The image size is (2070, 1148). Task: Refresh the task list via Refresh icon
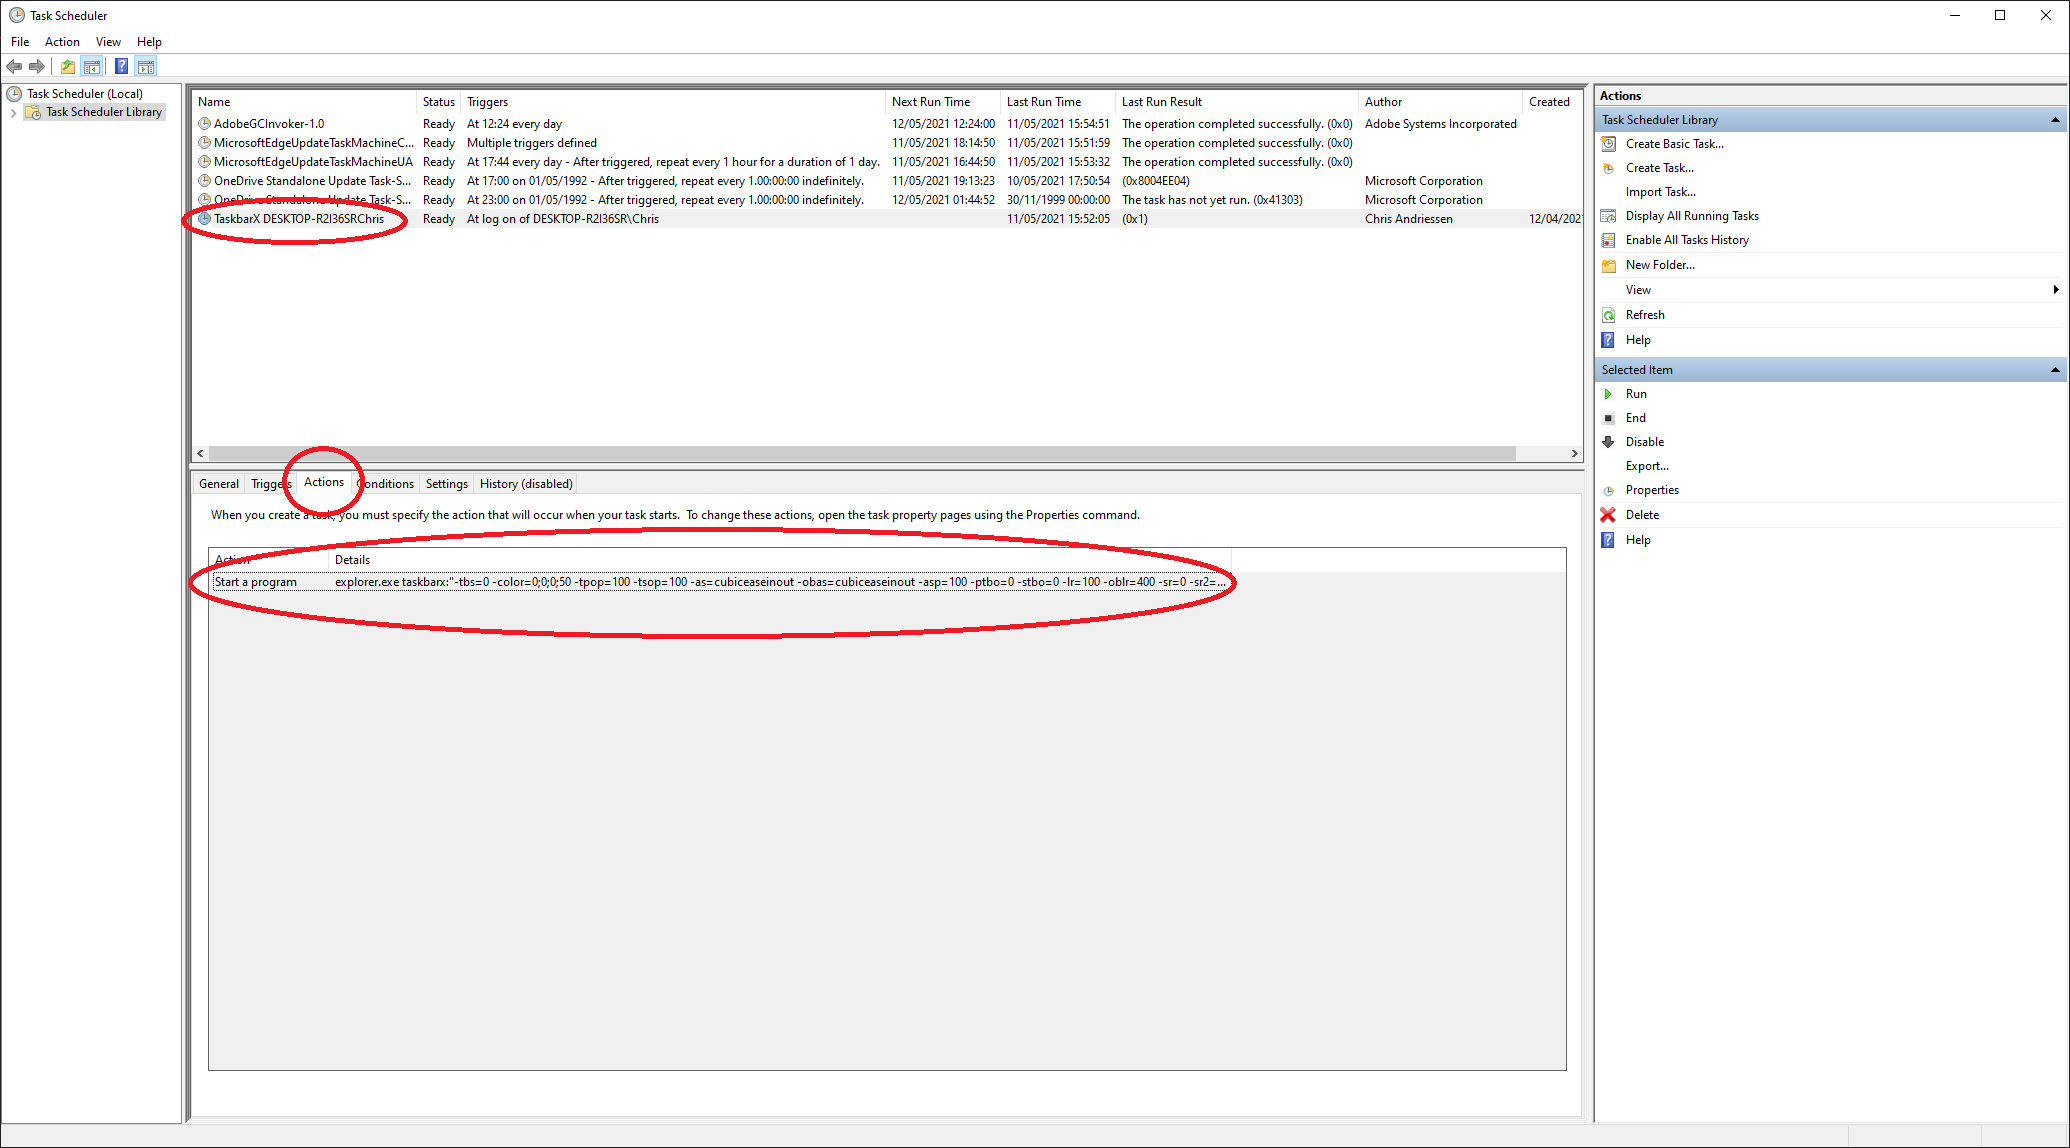pyautogui.click(x=1608, y=314)
